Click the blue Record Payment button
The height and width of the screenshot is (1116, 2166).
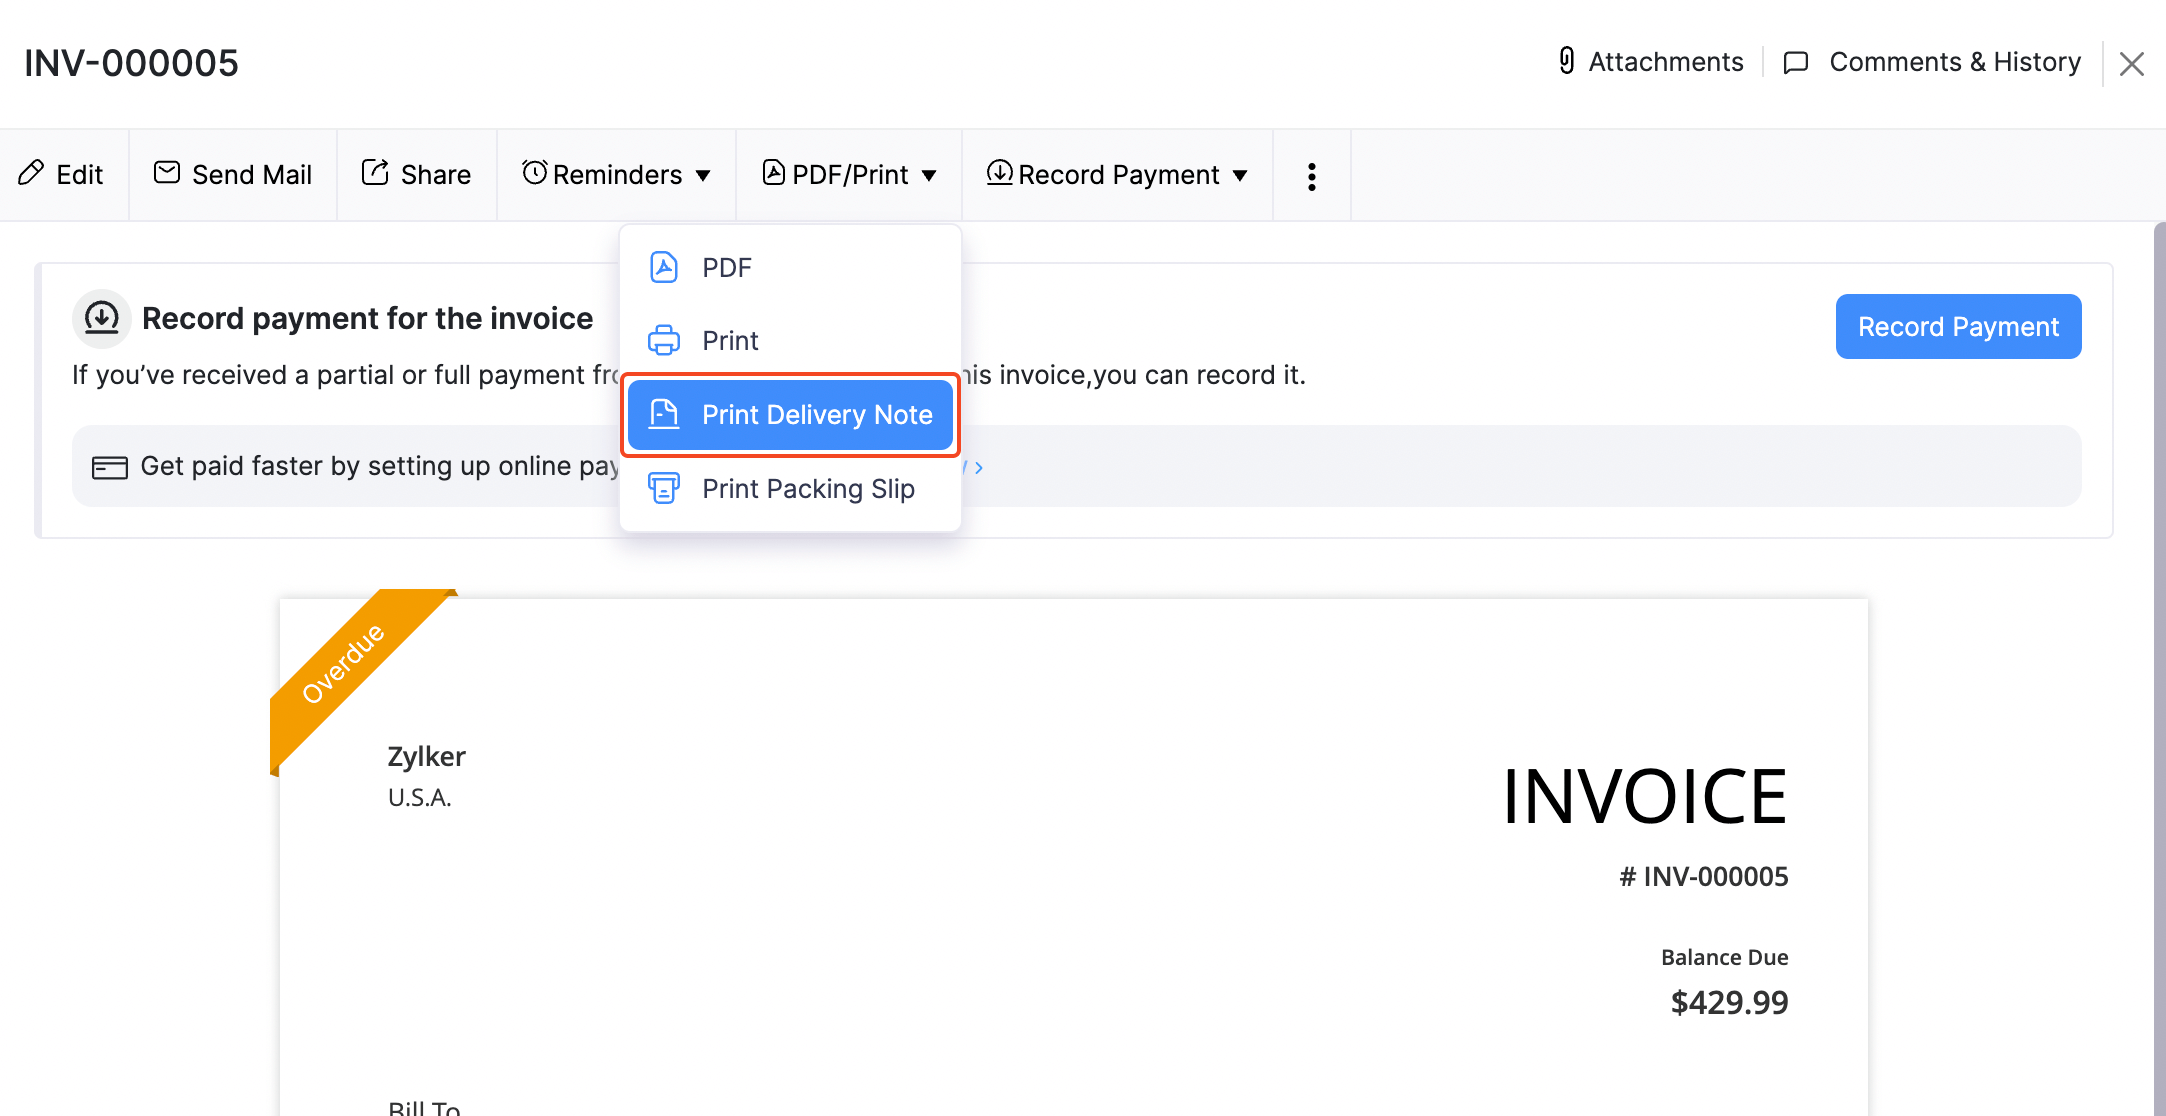point(1957,326)
